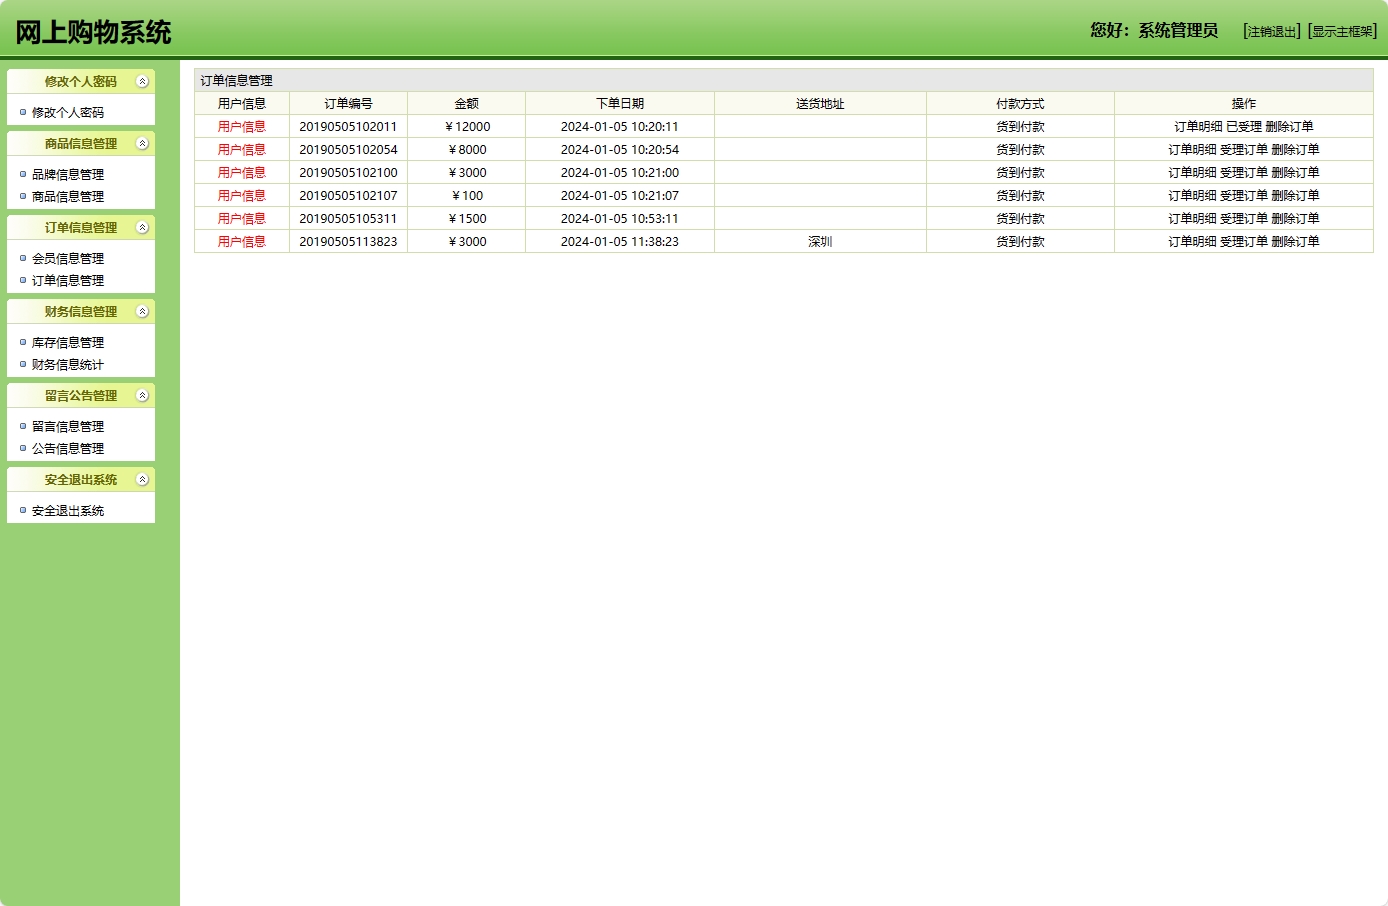The width and height of the screenshot is (1388, 906).
Task: Click the 操作 column header
Action: [1244, 104]
